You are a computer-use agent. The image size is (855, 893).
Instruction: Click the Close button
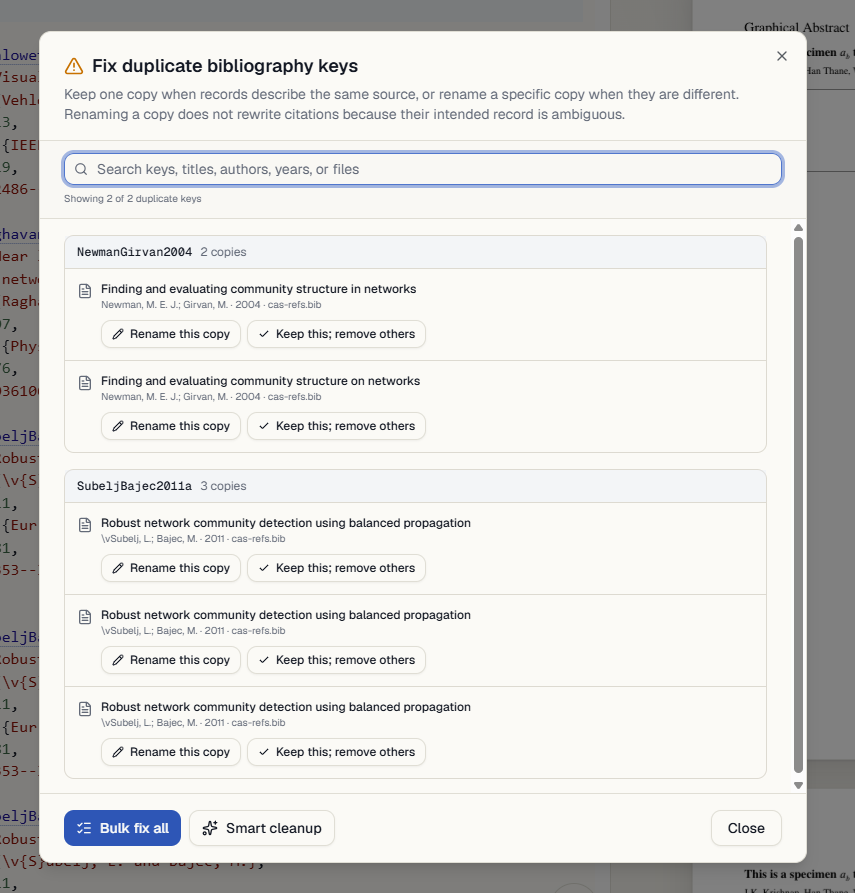coord(746,828)
